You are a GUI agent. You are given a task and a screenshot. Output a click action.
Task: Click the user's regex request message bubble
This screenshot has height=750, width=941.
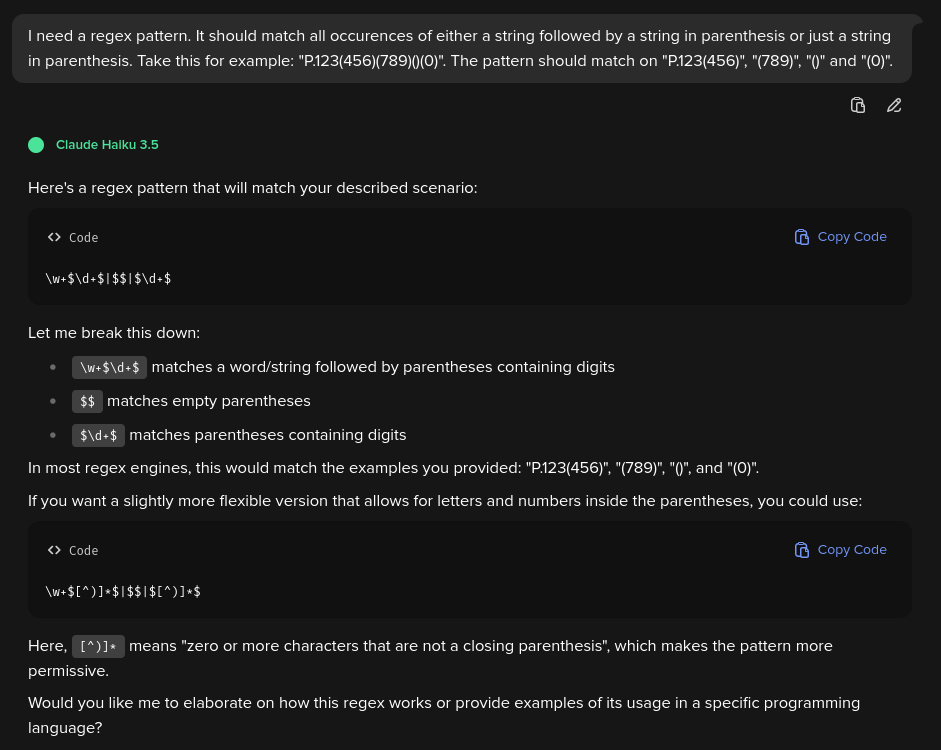click(x=460, y=48)
